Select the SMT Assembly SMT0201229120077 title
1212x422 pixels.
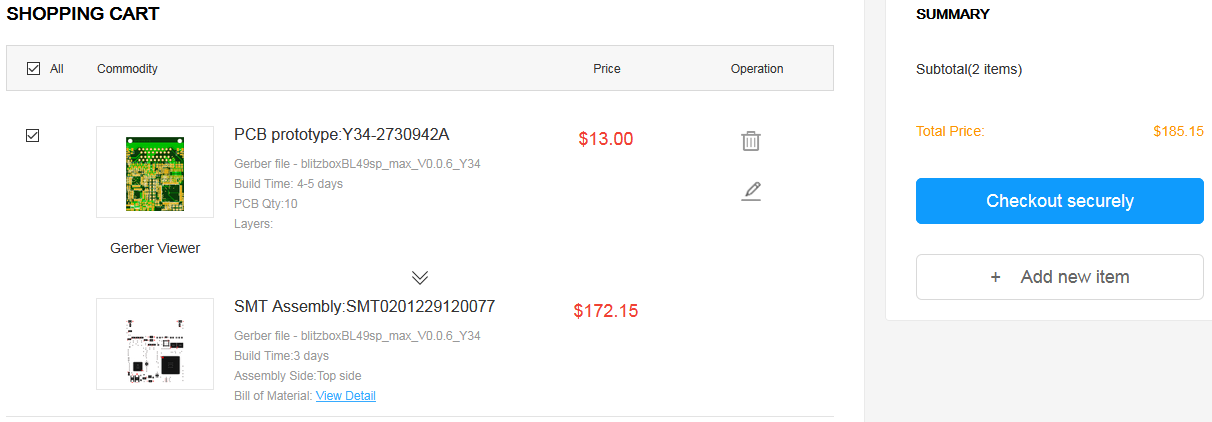364,307
